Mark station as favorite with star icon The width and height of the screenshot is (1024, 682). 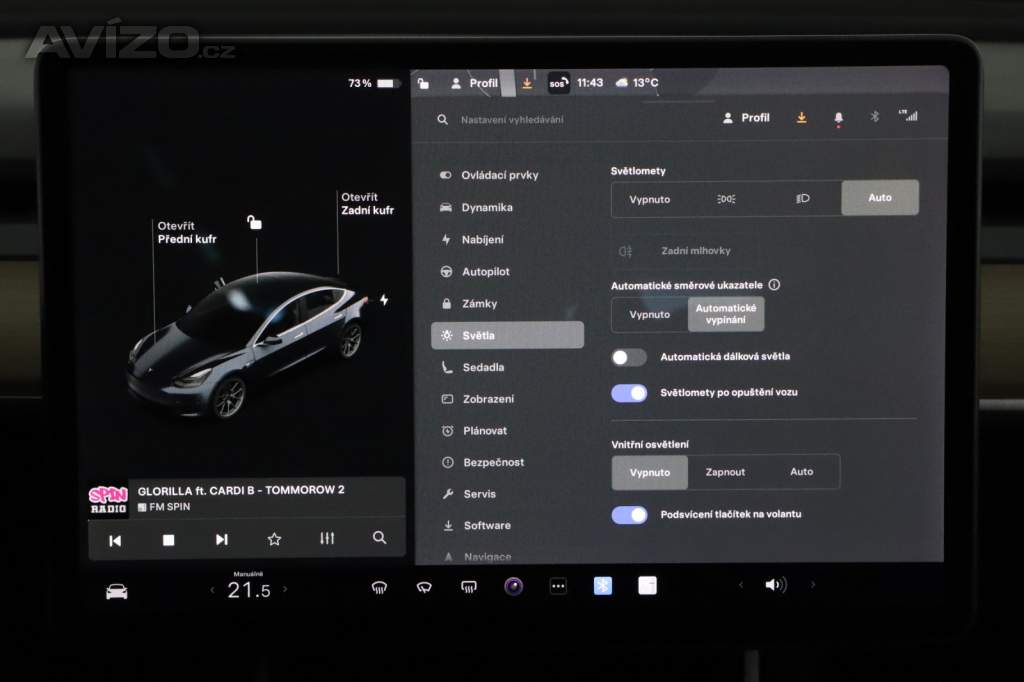(x=274, y=539)
